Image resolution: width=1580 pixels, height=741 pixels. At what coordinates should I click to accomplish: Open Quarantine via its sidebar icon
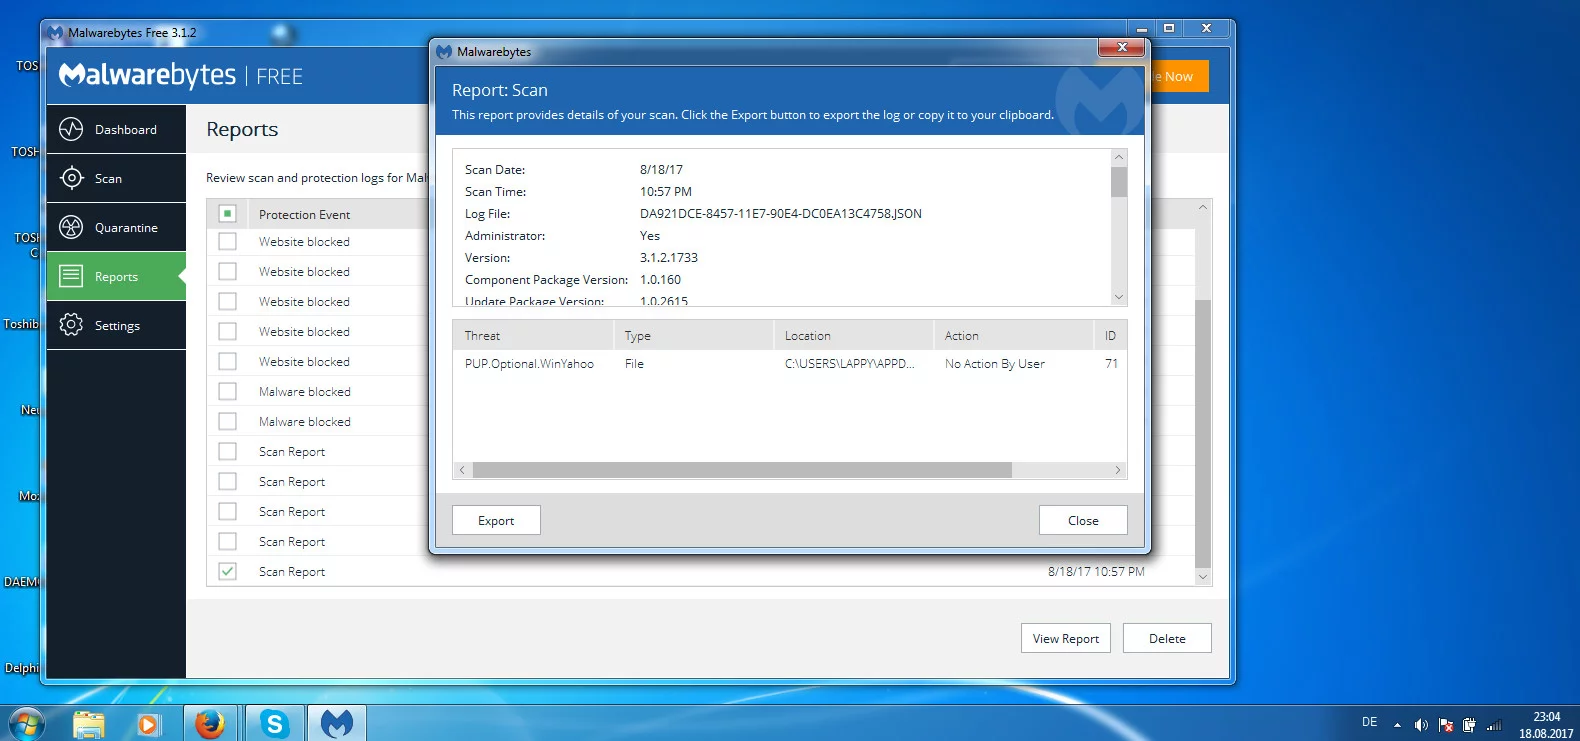[71, 227]
